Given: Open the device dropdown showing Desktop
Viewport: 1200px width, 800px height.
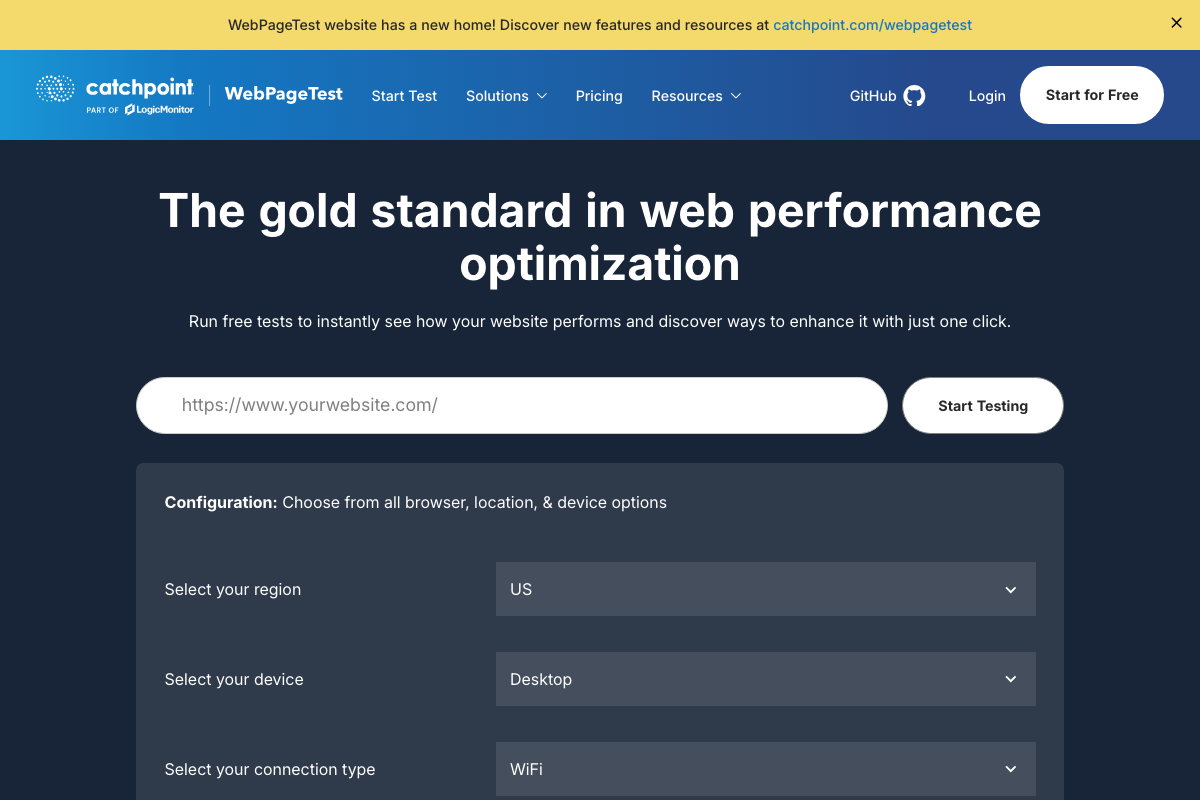Looking at the screenshot, I should coord(766,679).
